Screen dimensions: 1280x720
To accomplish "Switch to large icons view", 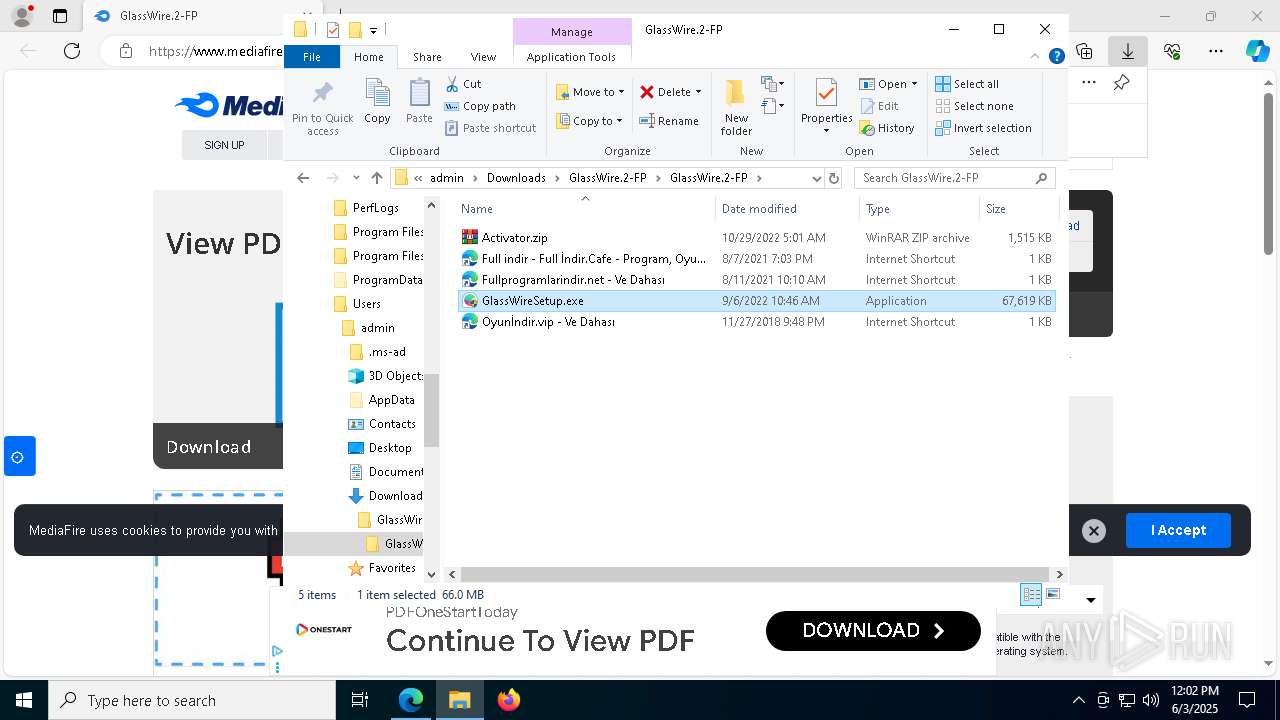I will pyautogui.click(x=1053, y=595).
